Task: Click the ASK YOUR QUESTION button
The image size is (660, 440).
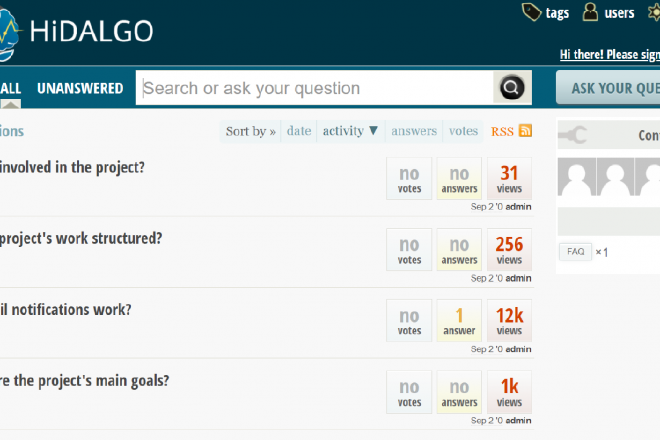Action: click(610, 88)
